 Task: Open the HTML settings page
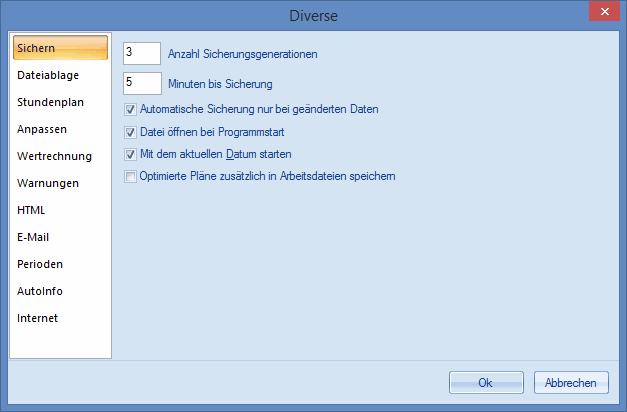(31, 210)
